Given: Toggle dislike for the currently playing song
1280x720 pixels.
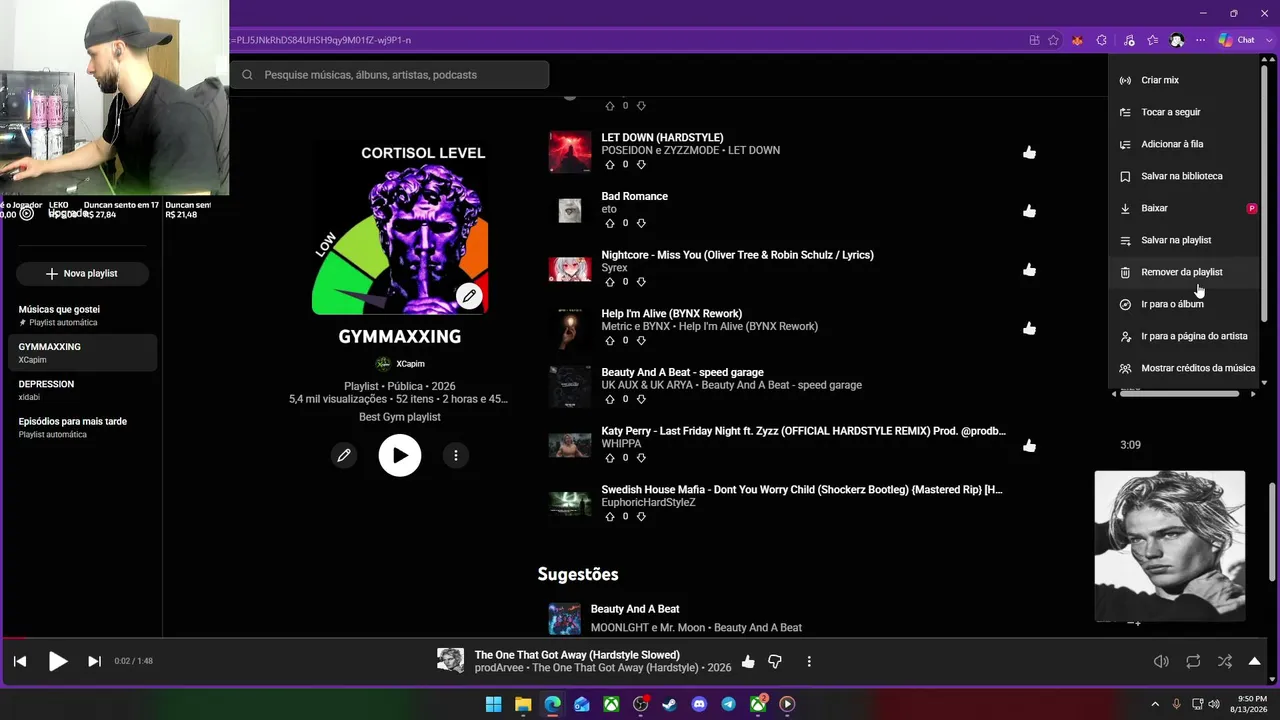Looking at the screenshot, I should tap(775, 661).
